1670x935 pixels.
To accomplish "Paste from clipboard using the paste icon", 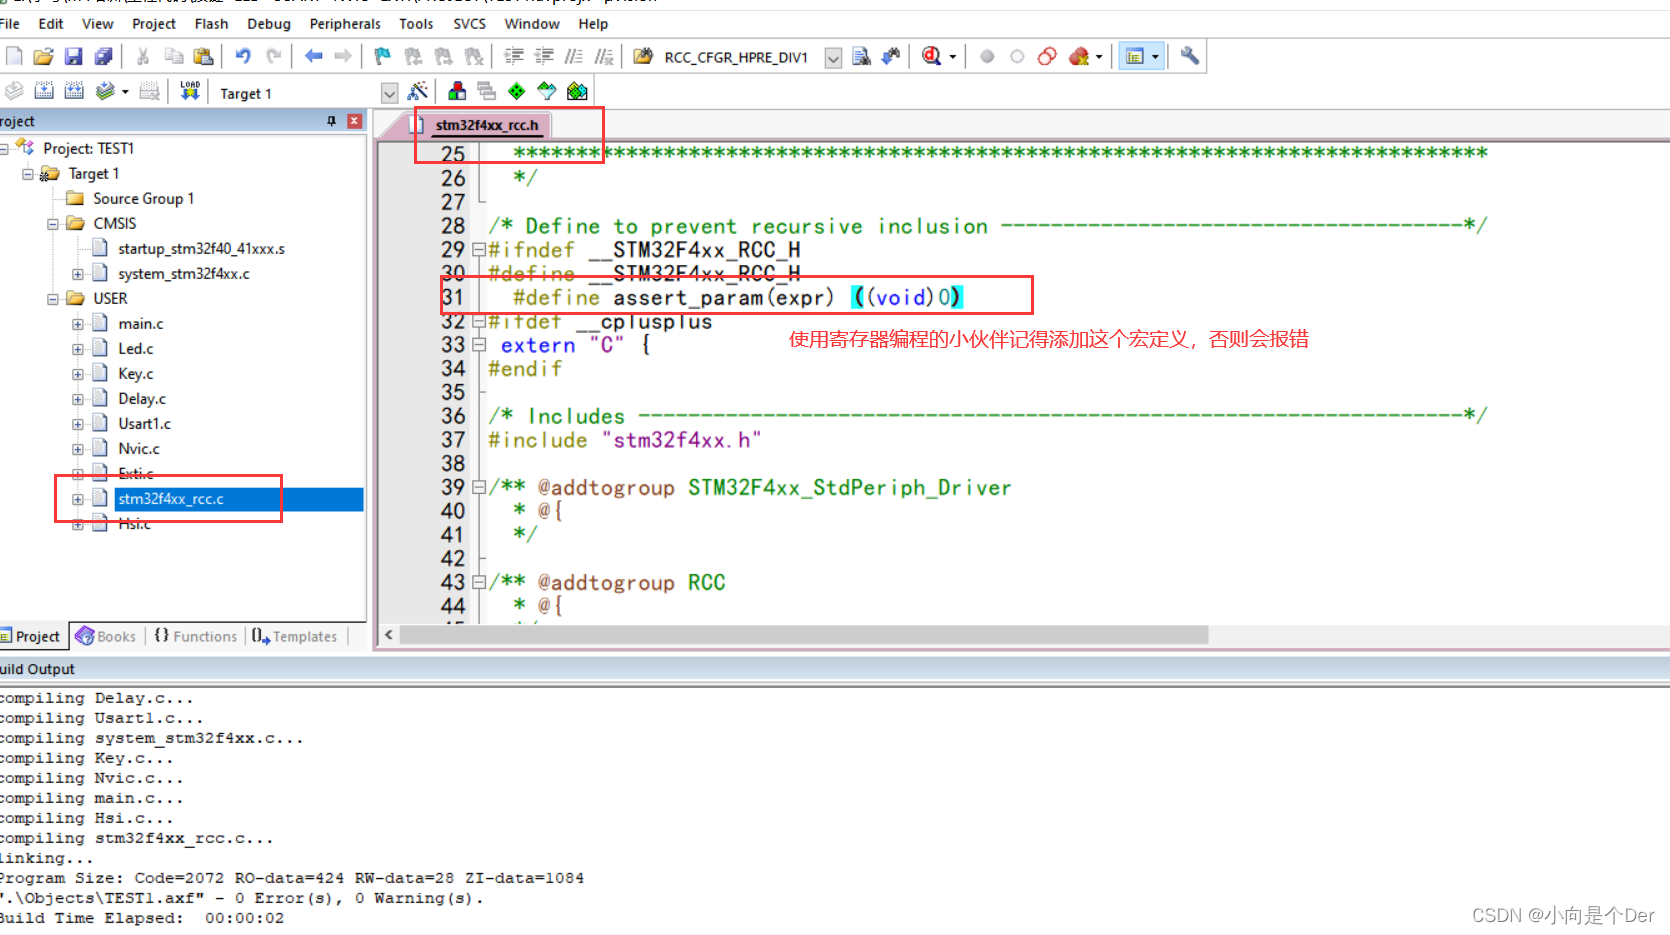I will [x=203, y=56].
